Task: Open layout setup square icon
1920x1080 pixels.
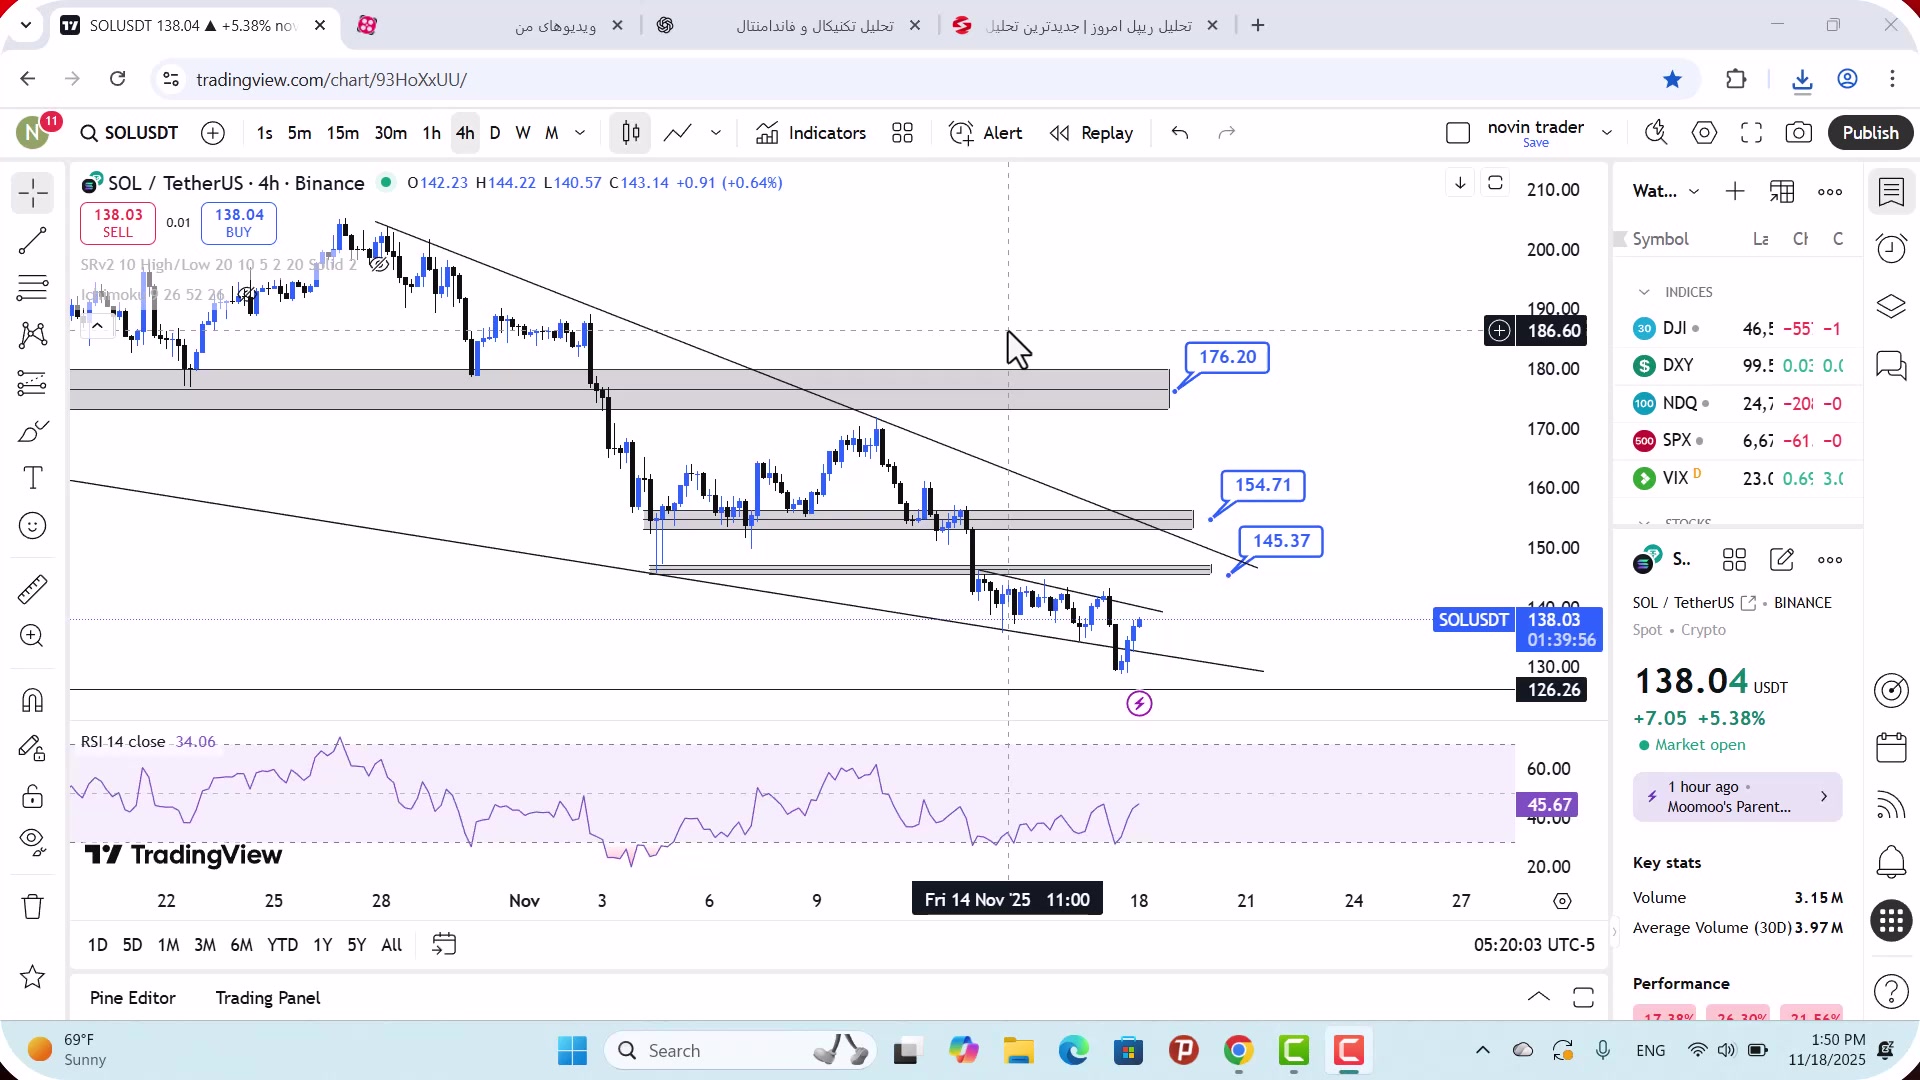Action: pyautogui.click(x=1458, y=133)
